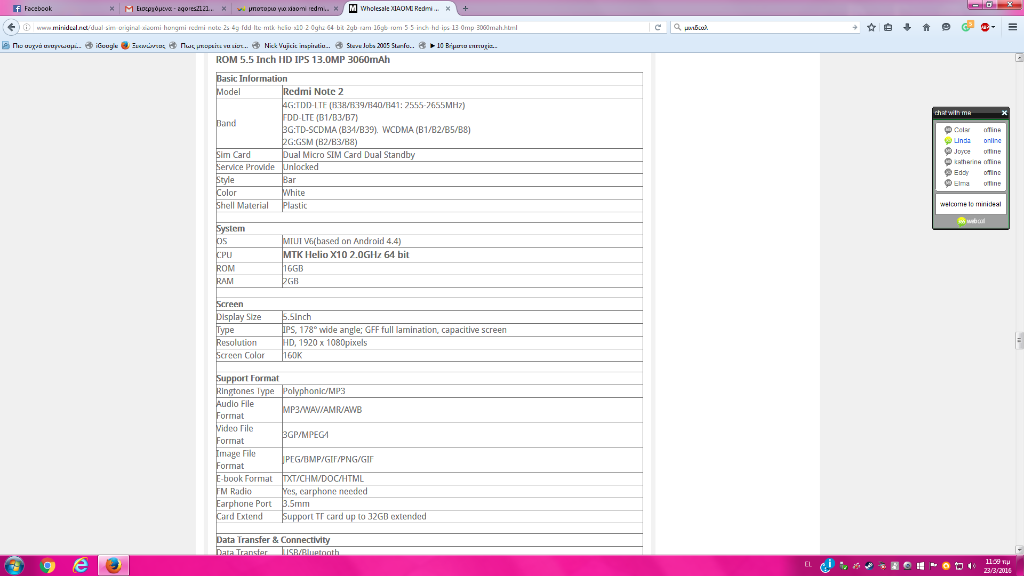
Task: Click the address bar URL field
Action: click(x=340, y=27)
